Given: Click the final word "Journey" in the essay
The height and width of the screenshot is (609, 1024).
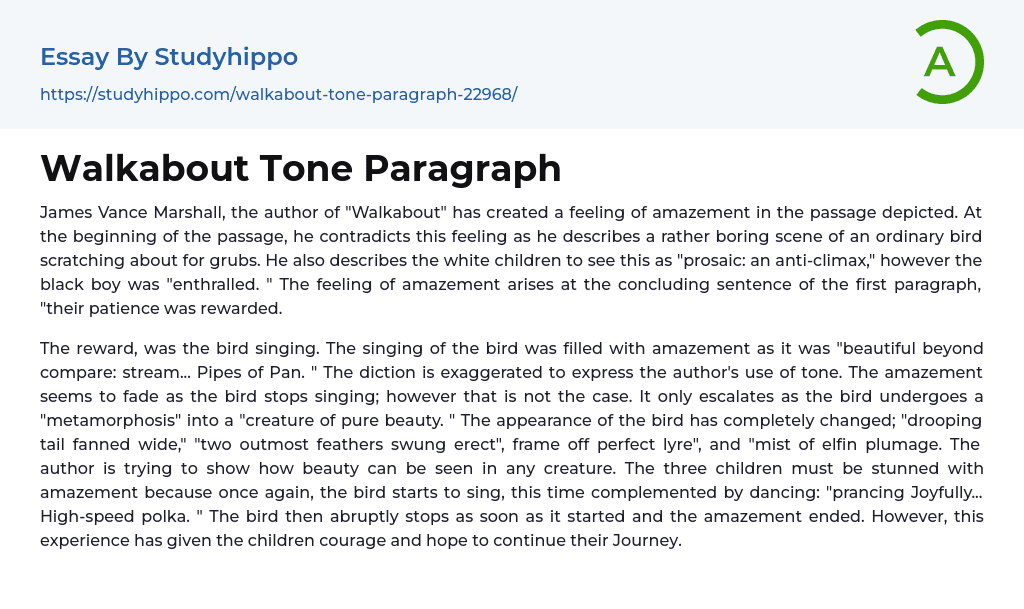Looking at the screenshot, I should (x=650, y=540).
